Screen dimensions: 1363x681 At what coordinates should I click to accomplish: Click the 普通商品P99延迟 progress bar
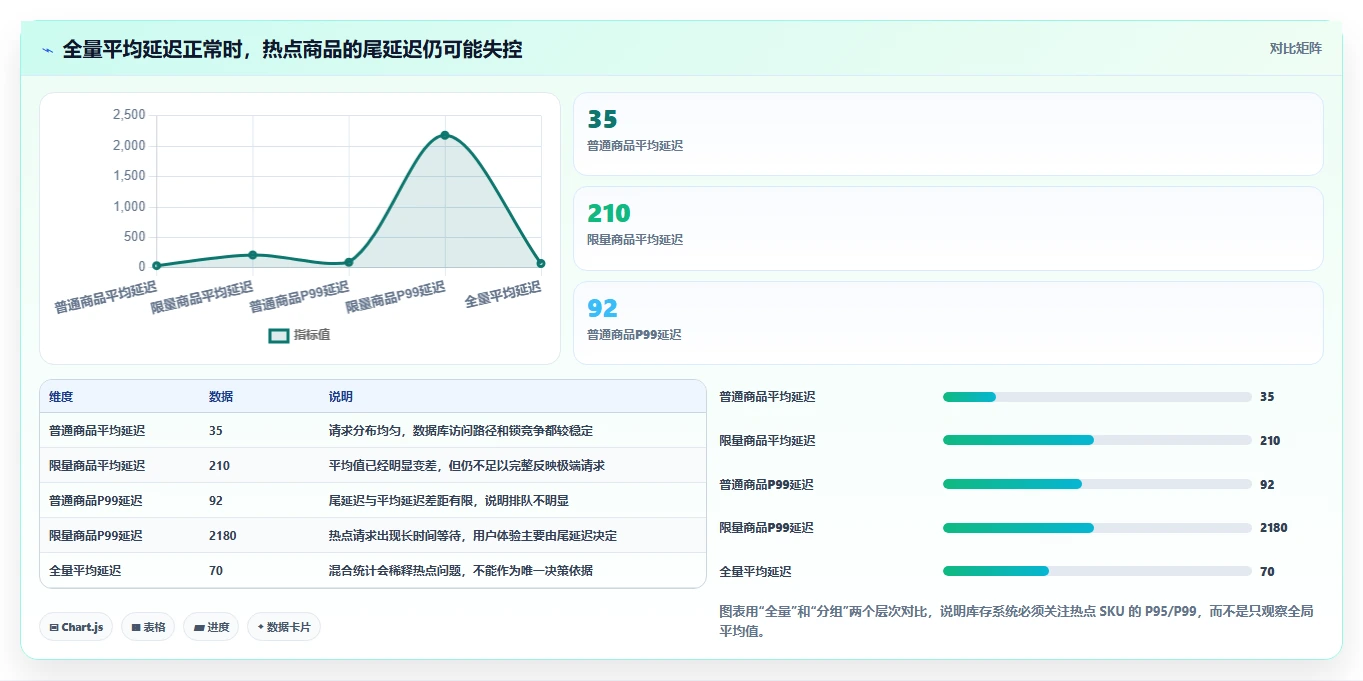point(1097,484)
